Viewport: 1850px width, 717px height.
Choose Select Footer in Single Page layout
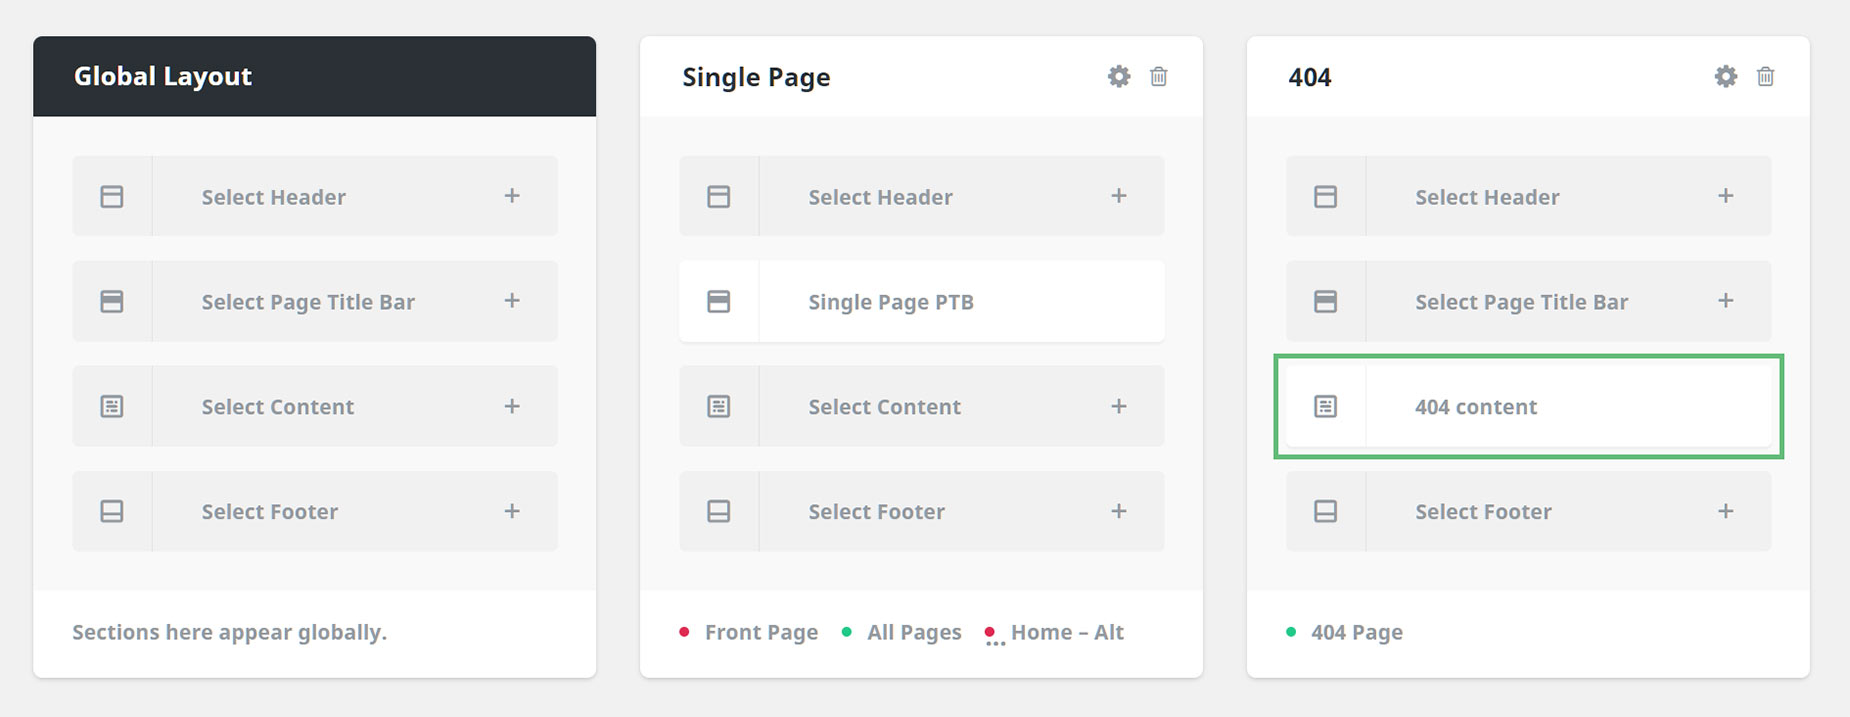[922, 511]
